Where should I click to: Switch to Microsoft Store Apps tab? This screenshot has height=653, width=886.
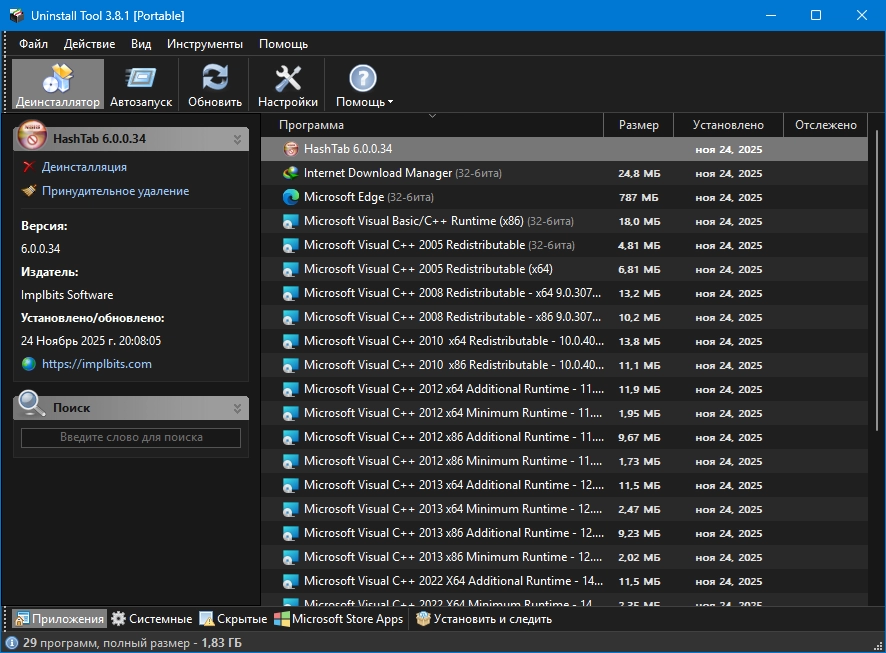pyautogui.click(x=339, y=619)
